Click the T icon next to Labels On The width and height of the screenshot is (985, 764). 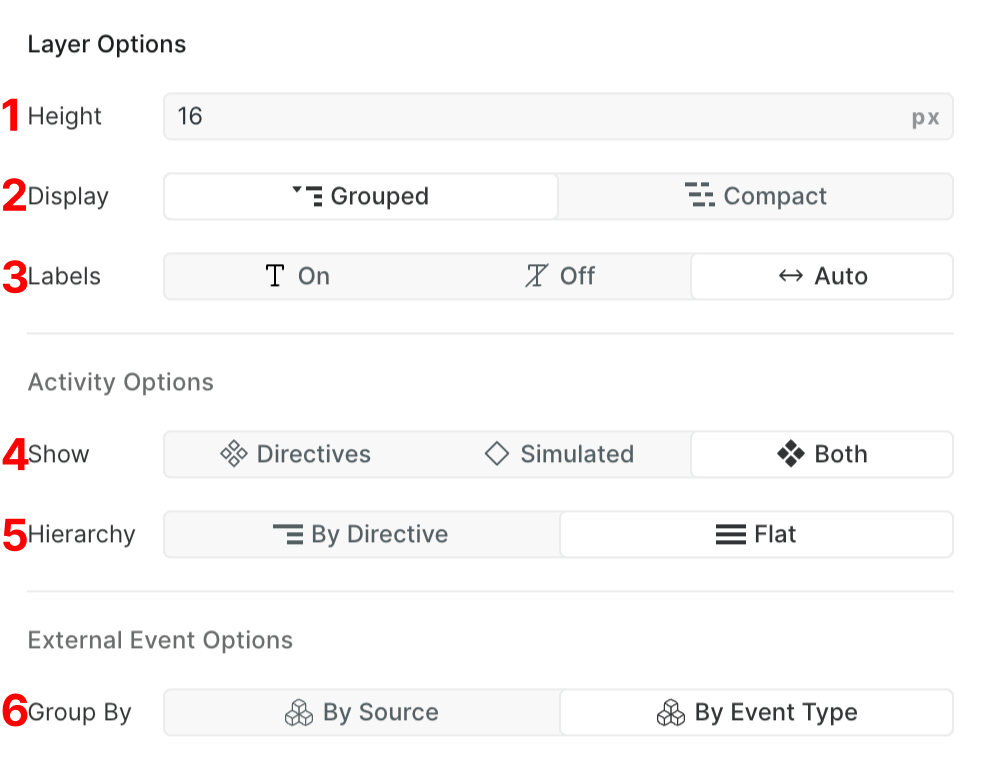[x=274, y=276]
